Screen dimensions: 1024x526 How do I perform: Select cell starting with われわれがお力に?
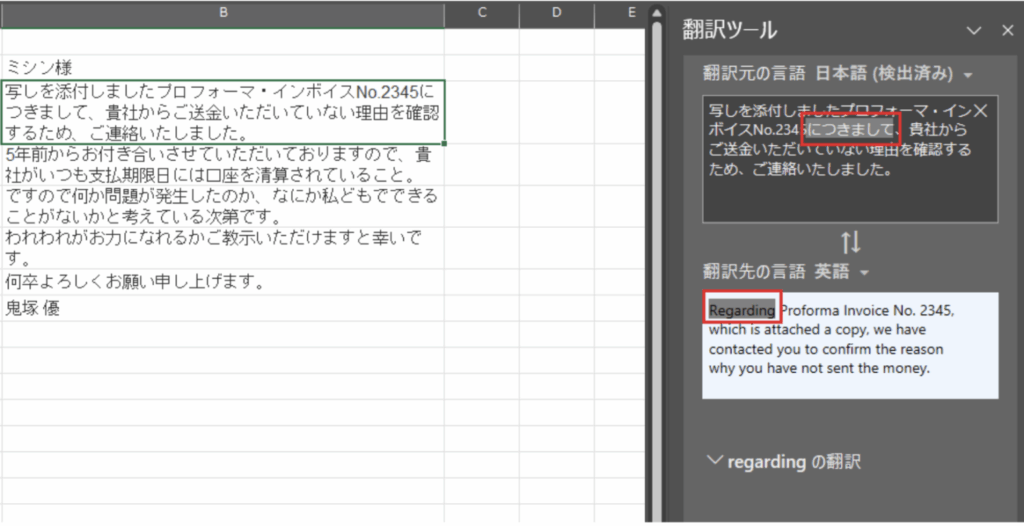[x=223, y=247]
